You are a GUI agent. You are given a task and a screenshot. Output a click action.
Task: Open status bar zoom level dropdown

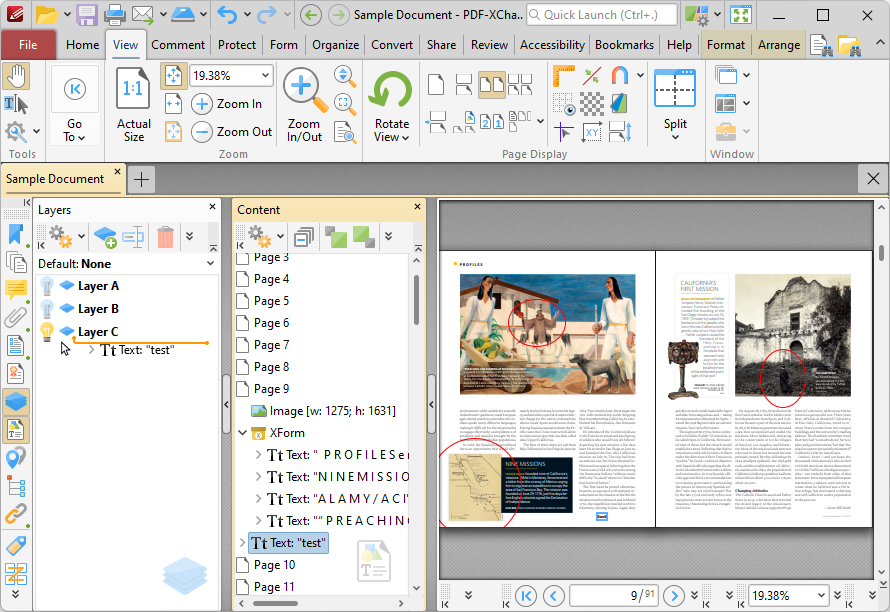pyautogui.click(x=821, y=596)
